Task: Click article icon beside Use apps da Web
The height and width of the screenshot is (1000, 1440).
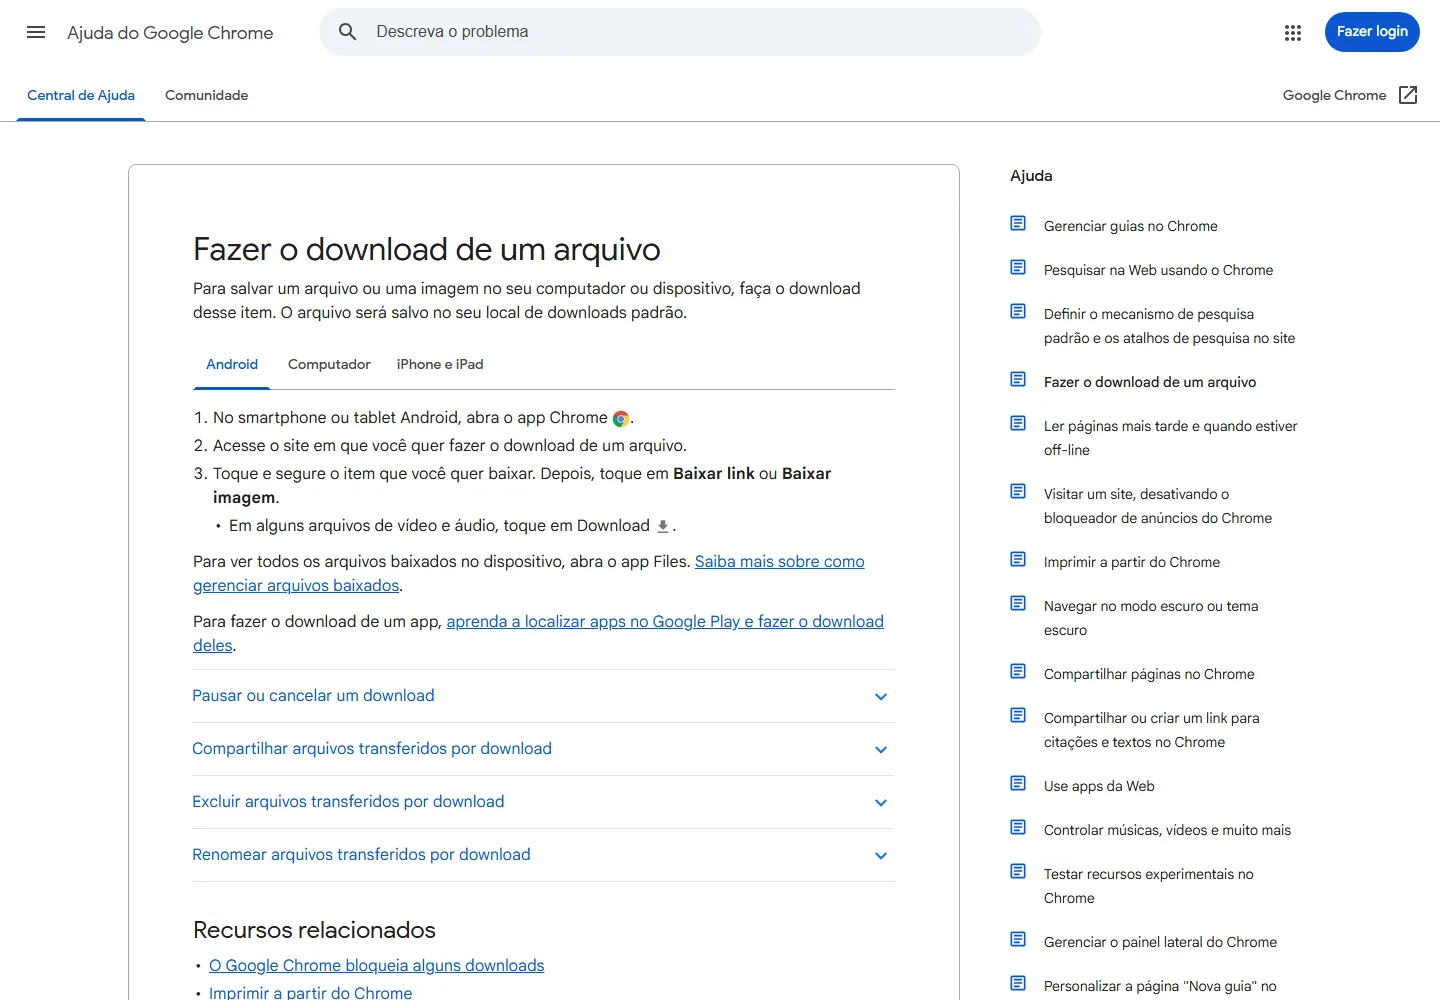Action: 1018,783
